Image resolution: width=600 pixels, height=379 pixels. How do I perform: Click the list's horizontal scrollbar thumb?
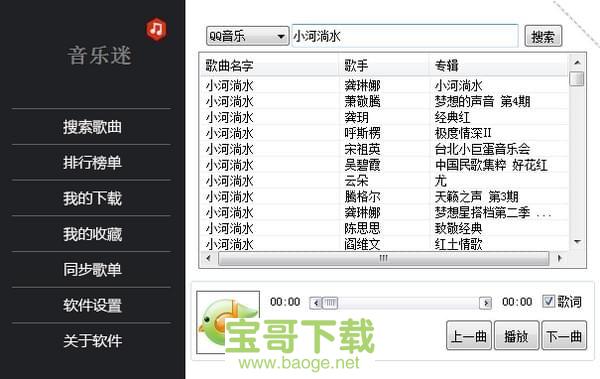coord(383,258)
